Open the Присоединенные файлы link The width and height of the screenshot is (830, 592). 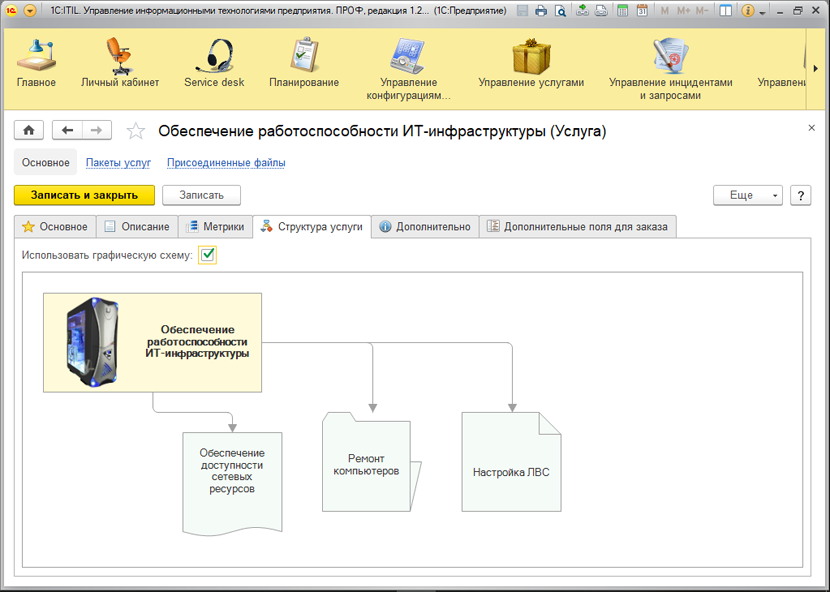[x=226, y=163]
